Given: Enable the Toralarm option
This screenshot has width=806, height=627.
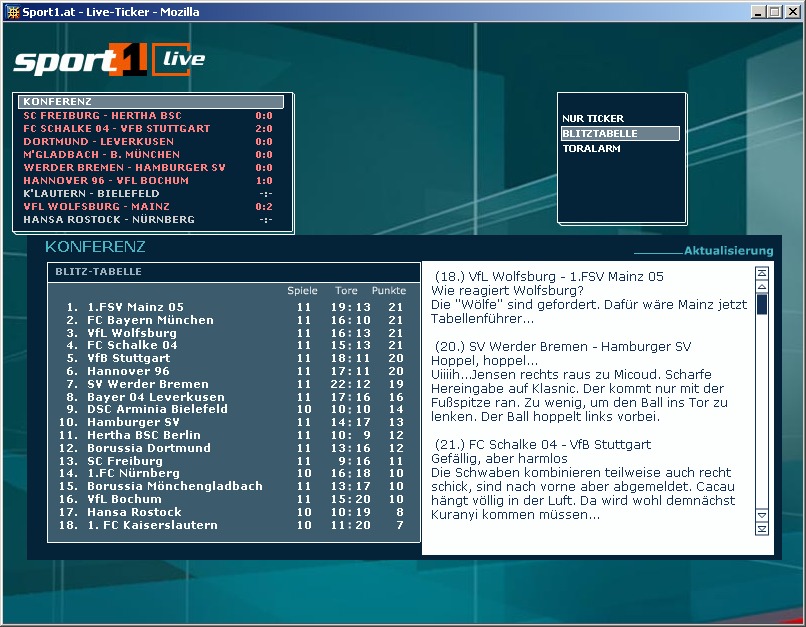Looking at the screenshot, I should click(x=591, y=149).
